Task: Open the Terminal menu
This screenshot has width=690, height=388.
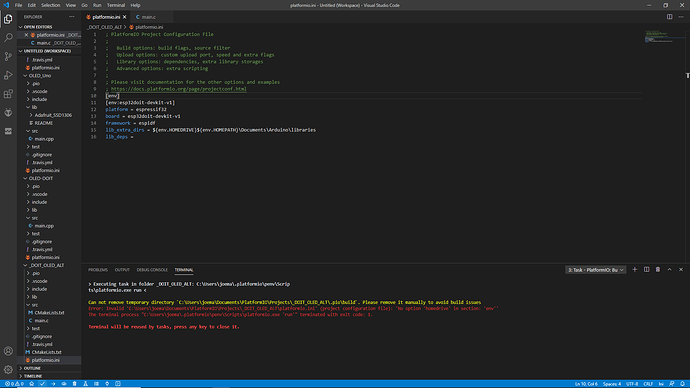Action: [116, 5]
